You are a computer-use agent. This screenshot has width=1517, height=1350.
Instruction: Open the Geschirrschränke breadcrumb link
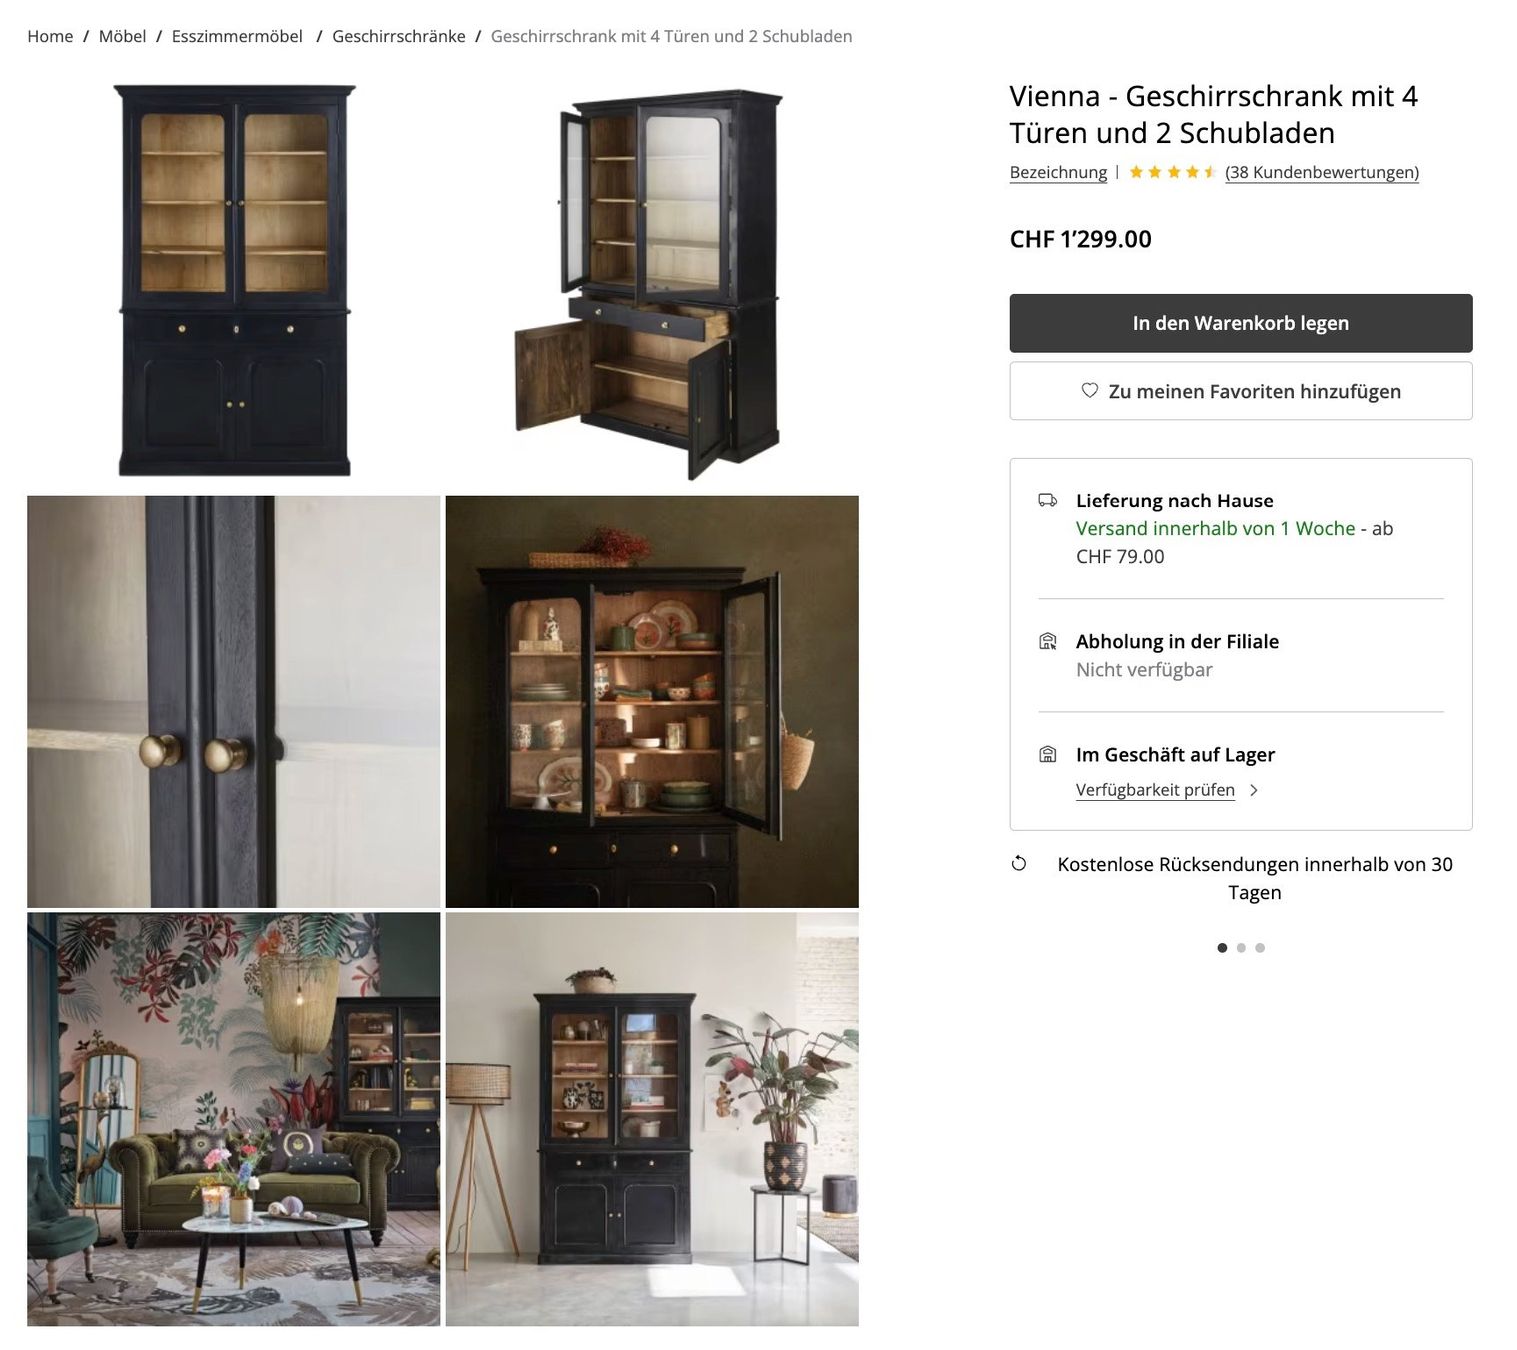point(399,36)
